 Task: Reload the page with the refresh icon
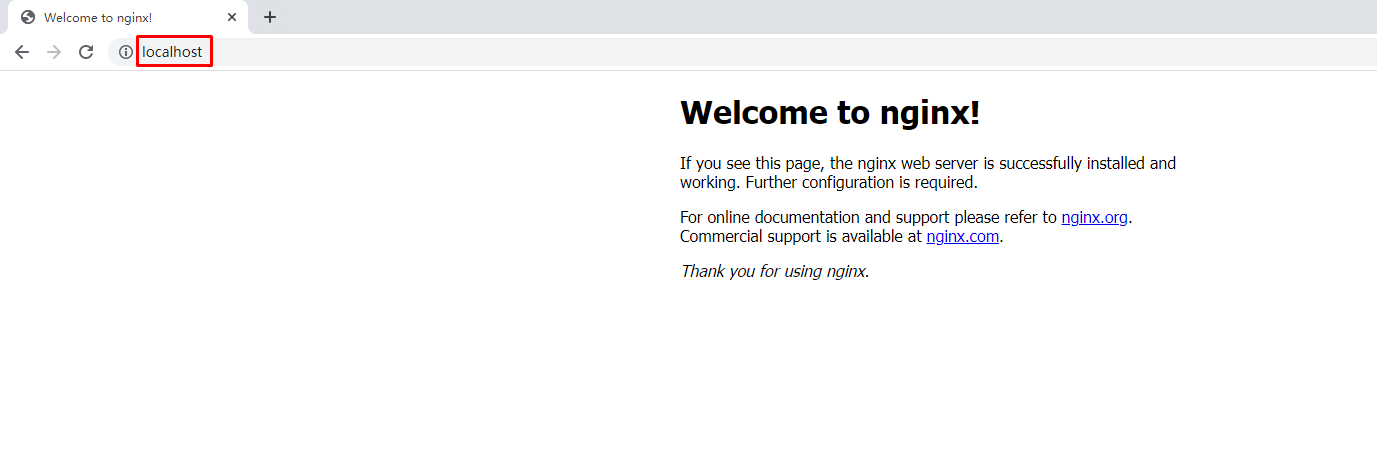pyautogui.click(x=86, y=52)
